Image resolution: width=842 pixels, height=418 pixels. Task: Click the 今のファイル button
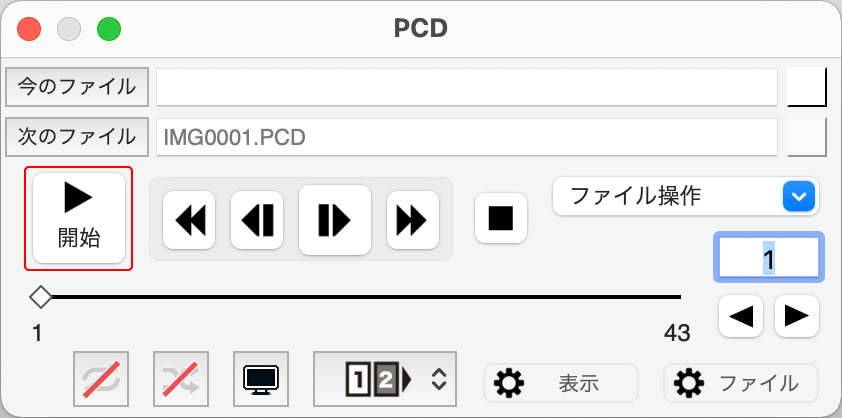[77, 87]
